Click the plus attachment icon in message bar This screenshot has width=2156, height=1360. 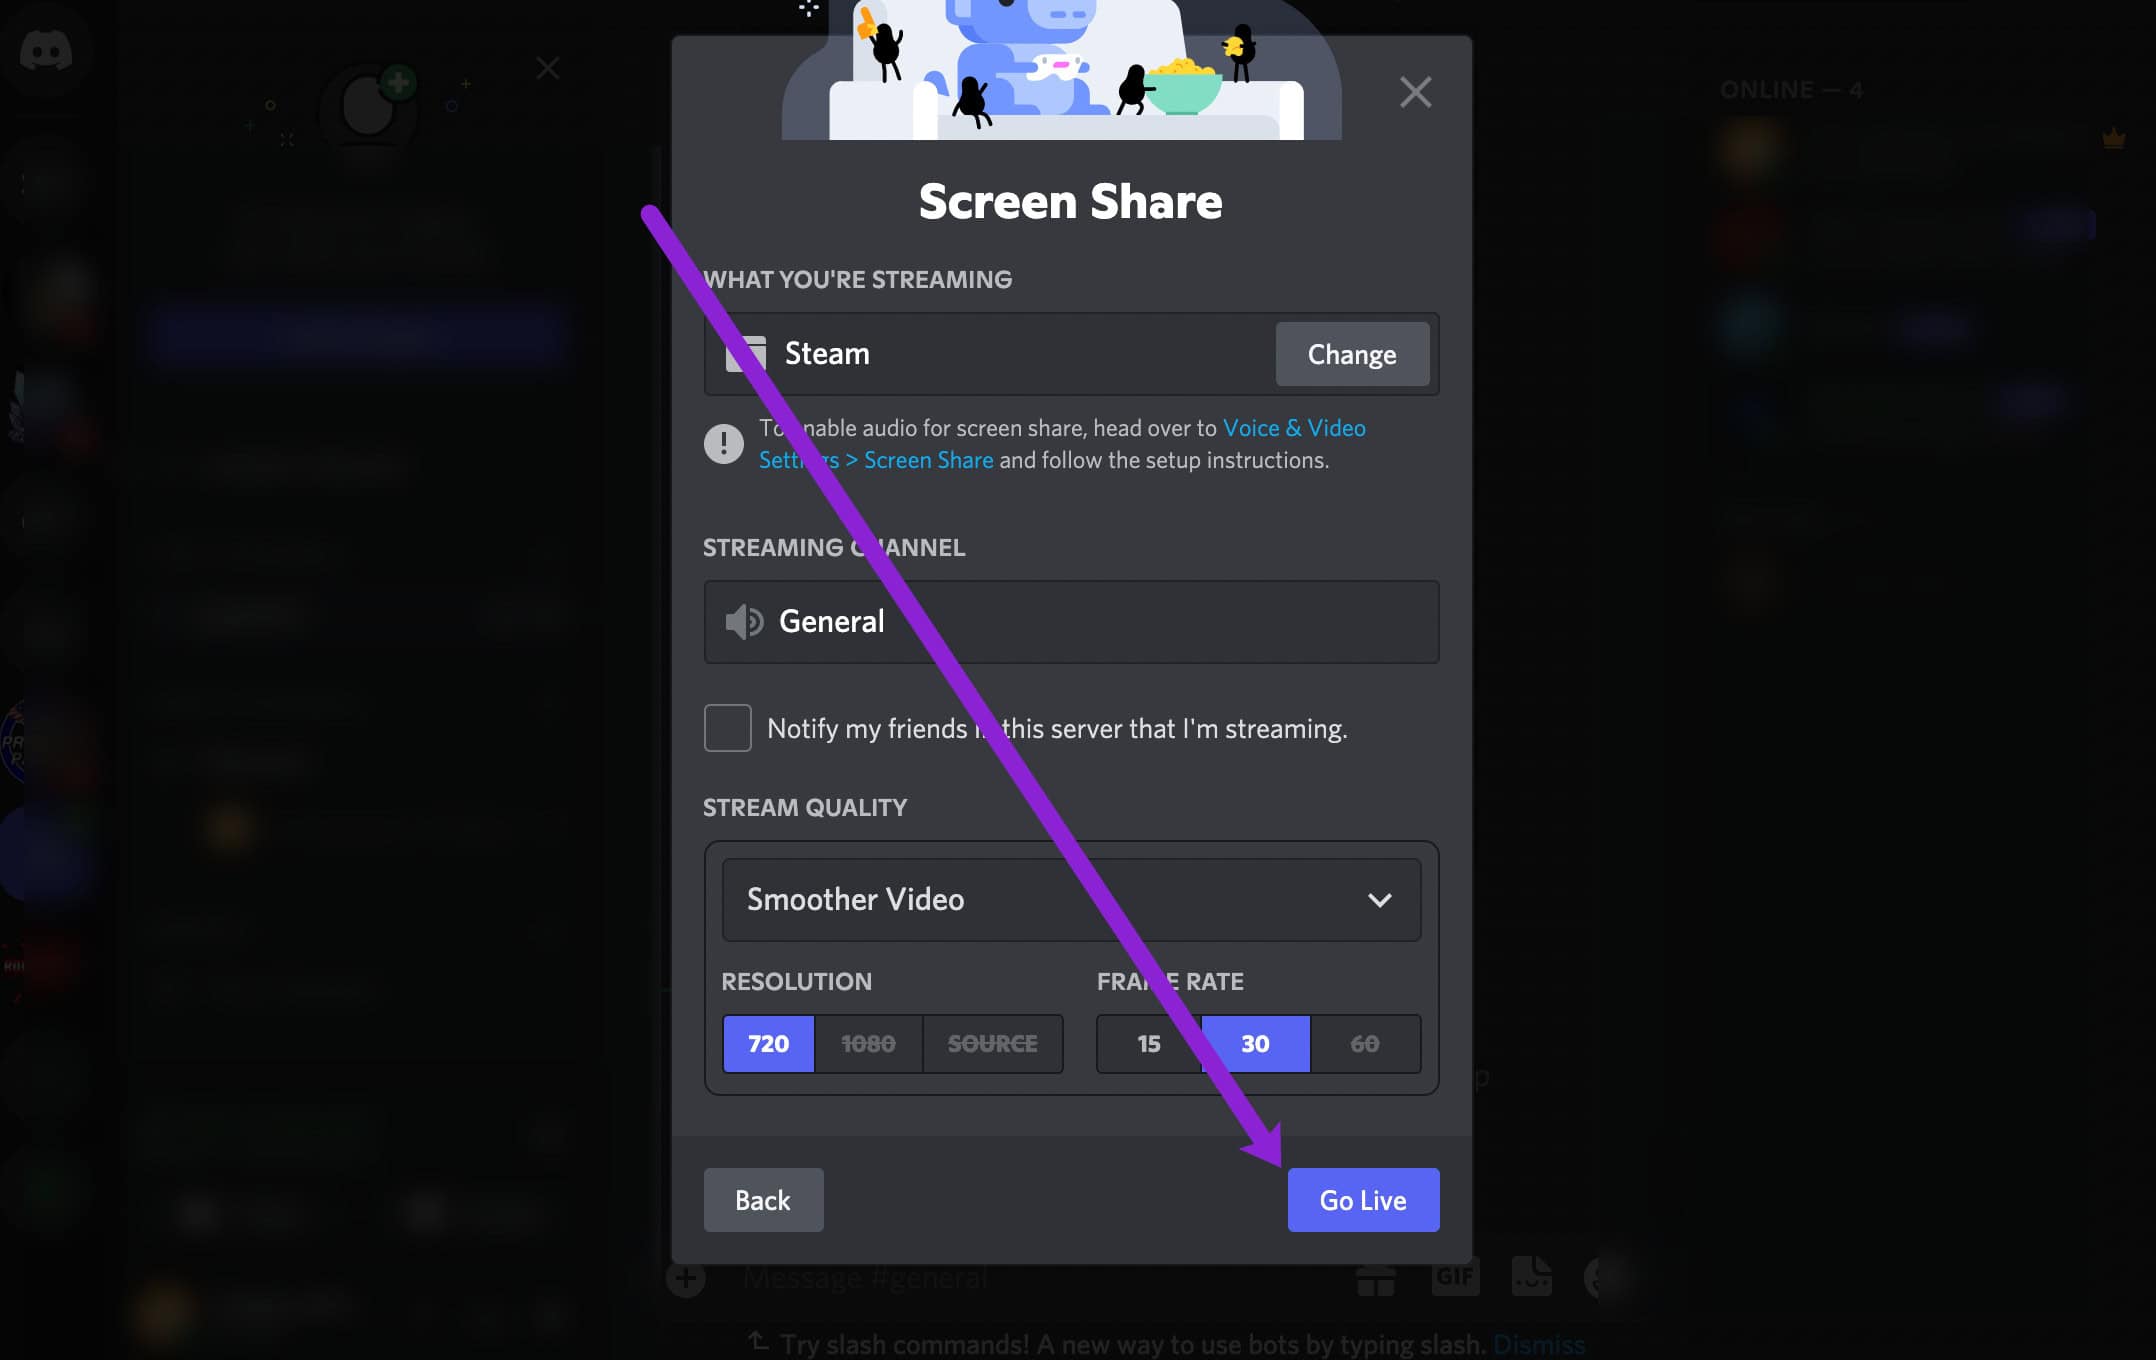pyautogui.click(x=685, y=1277)
